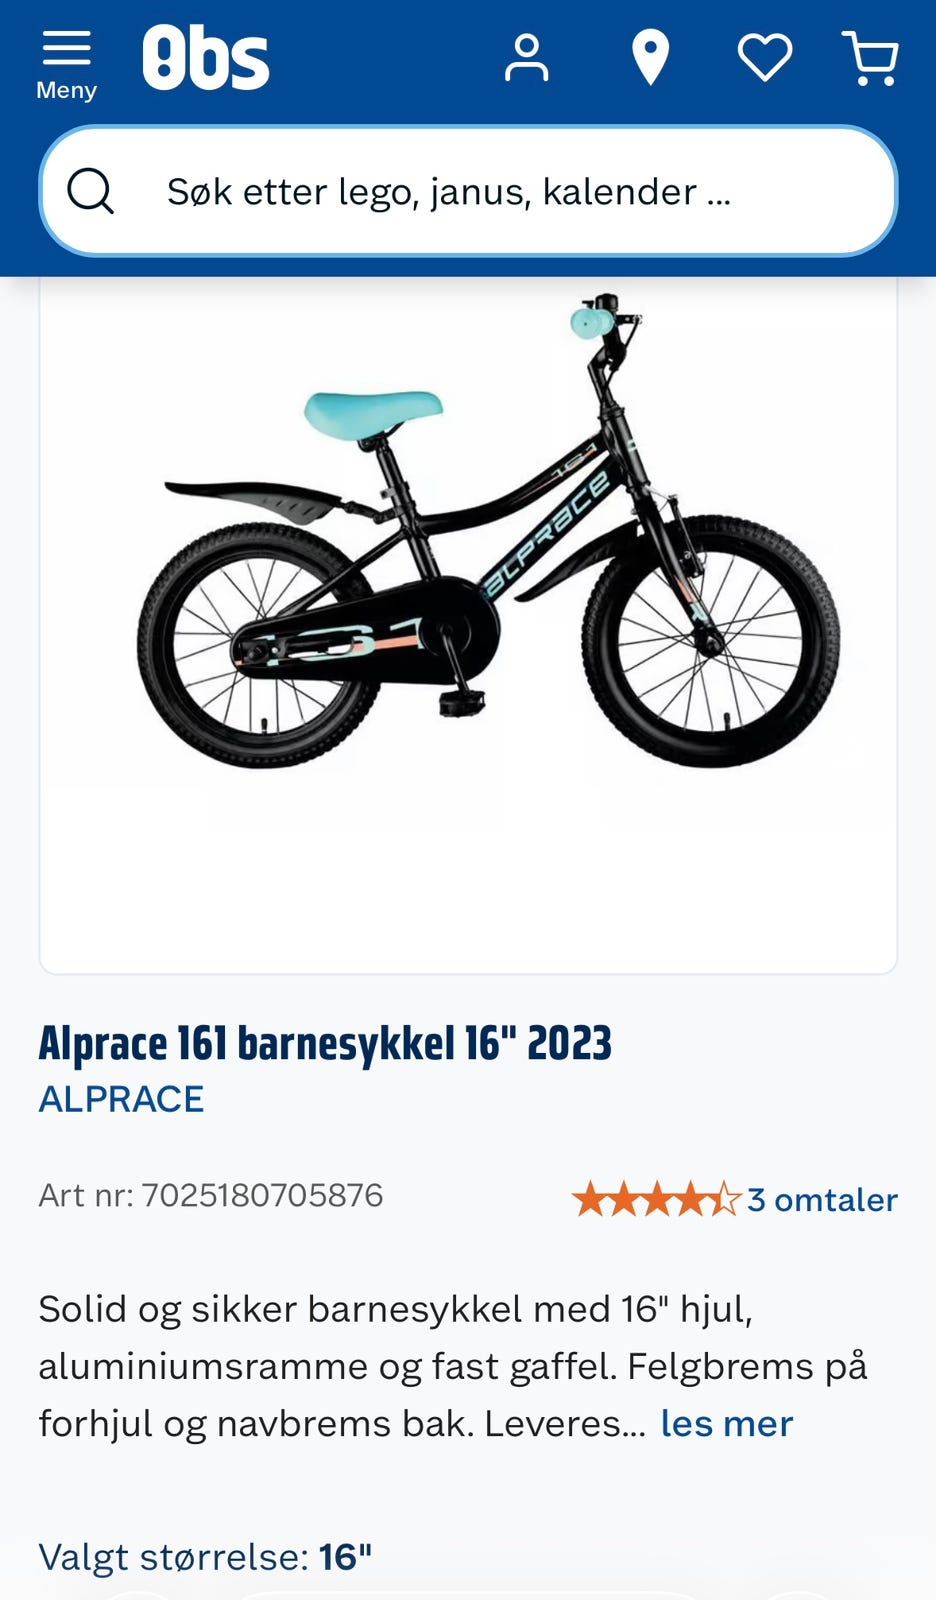The width and height of the screenshot is (936, 1600).
Task: Expand the description with 'les mer'
Action: tap(726, 1423)
